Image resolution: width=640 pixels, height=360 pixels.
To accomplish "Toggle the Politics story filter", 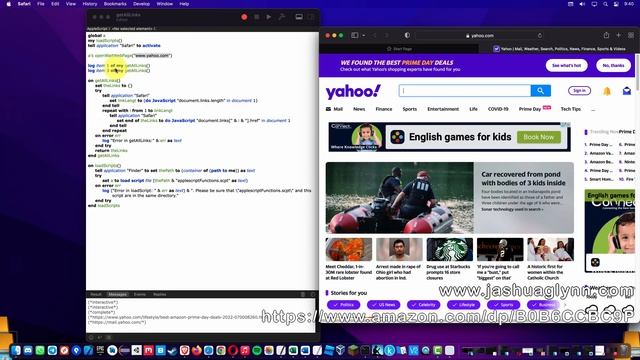I will click(343, 304).
